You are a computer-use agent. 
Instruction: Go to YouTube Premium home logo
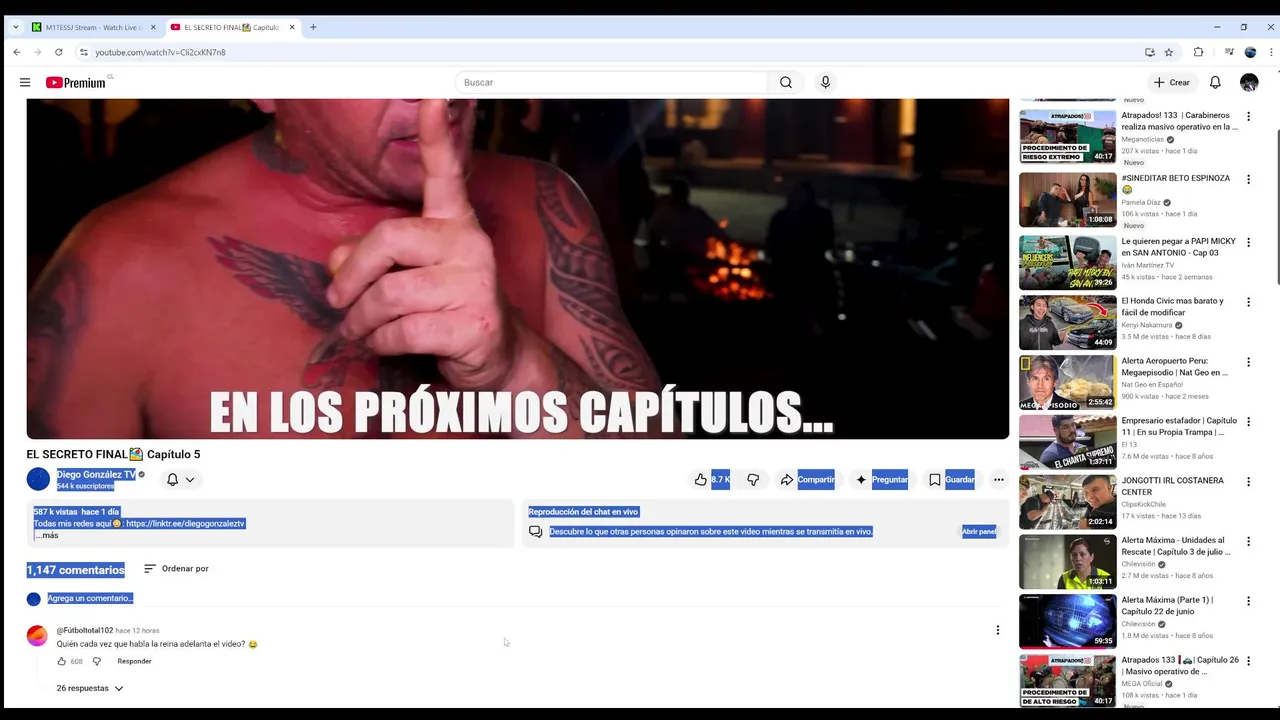77,83
